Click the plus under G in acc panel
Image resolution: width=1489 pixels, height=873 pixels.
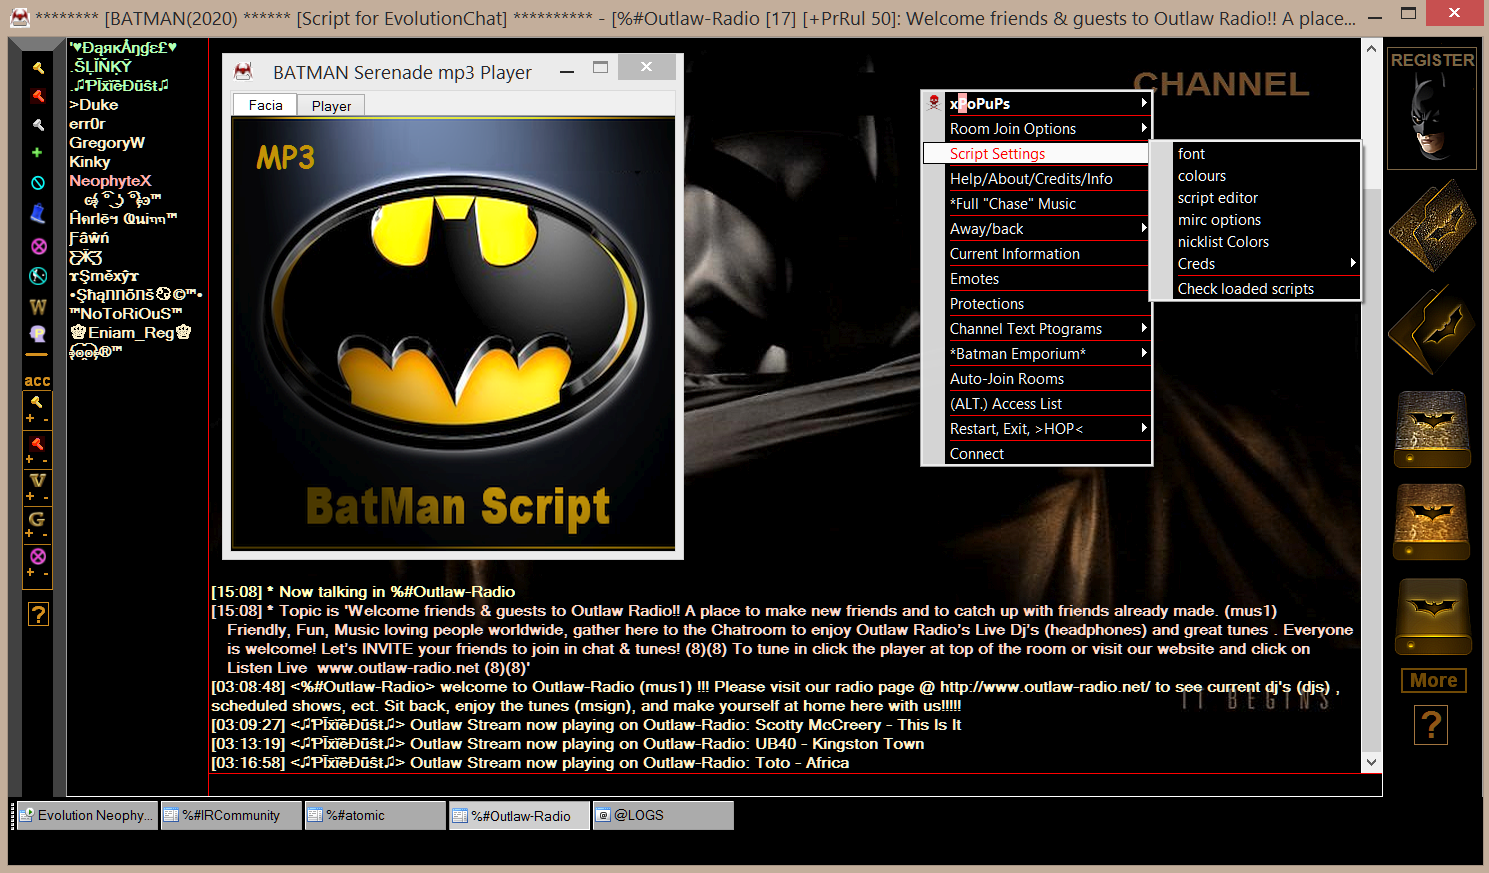click(x=30, y=534)
